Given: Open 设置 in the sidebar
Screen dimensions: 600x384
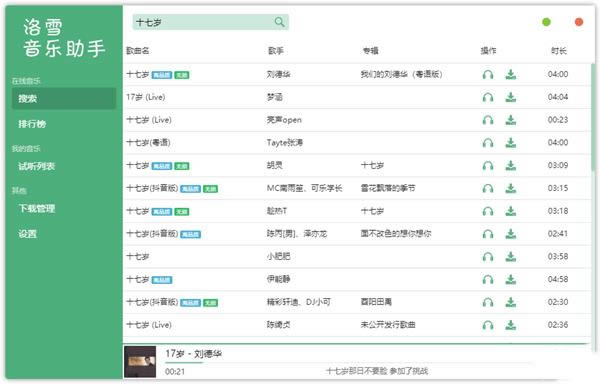Looking at the screenshot, I should [x=28, y=234].
